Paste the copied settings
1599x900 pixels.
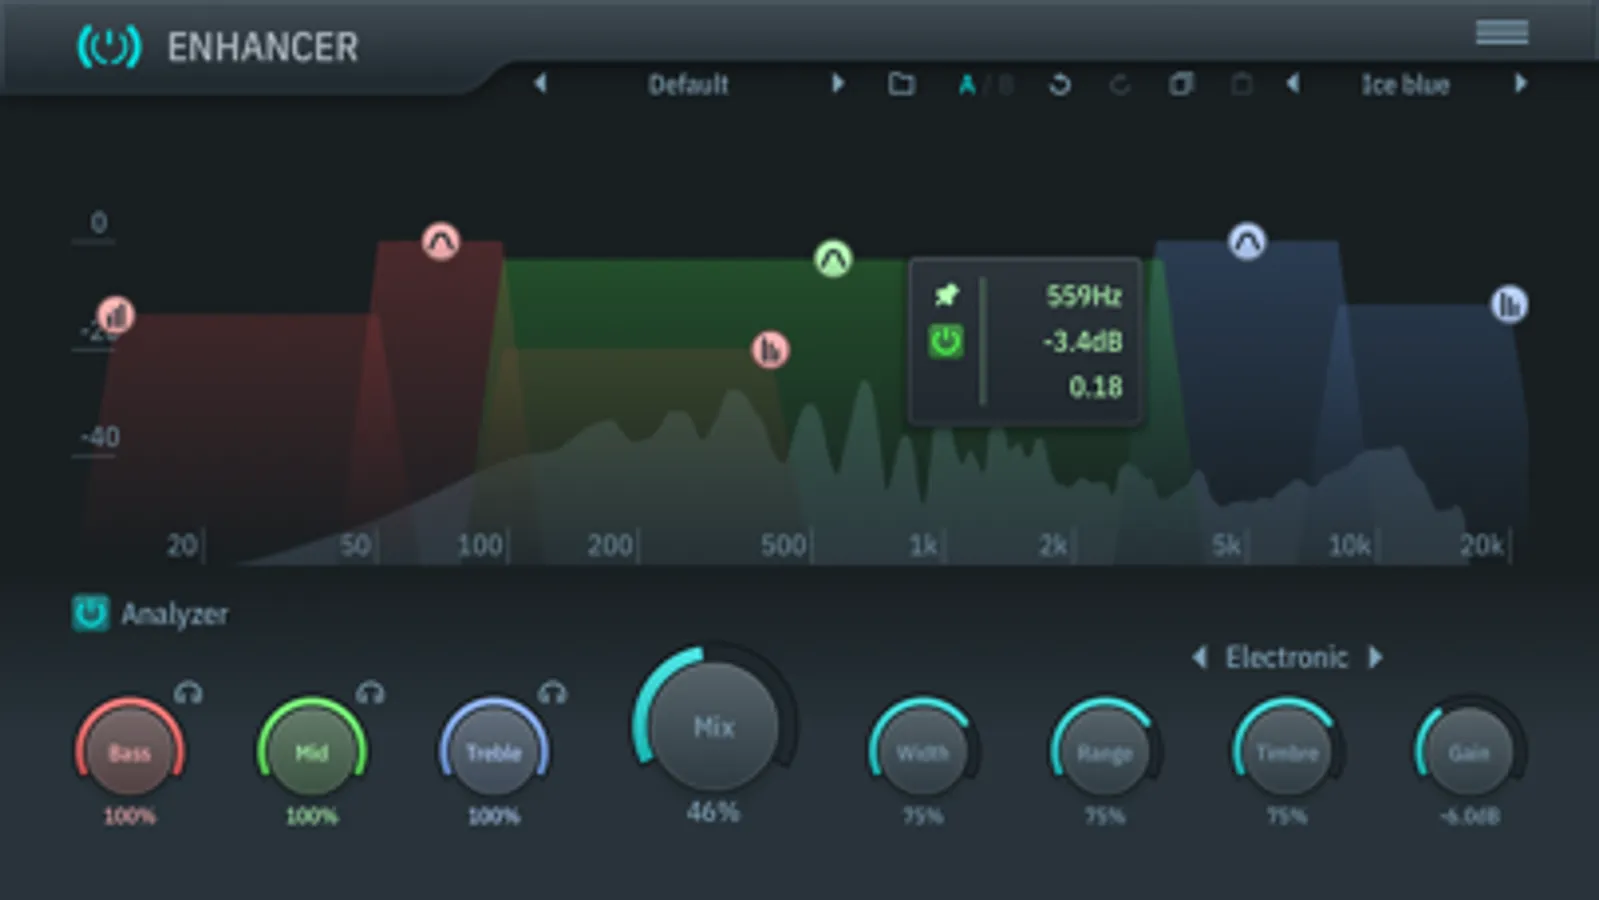coord(1241,84)
